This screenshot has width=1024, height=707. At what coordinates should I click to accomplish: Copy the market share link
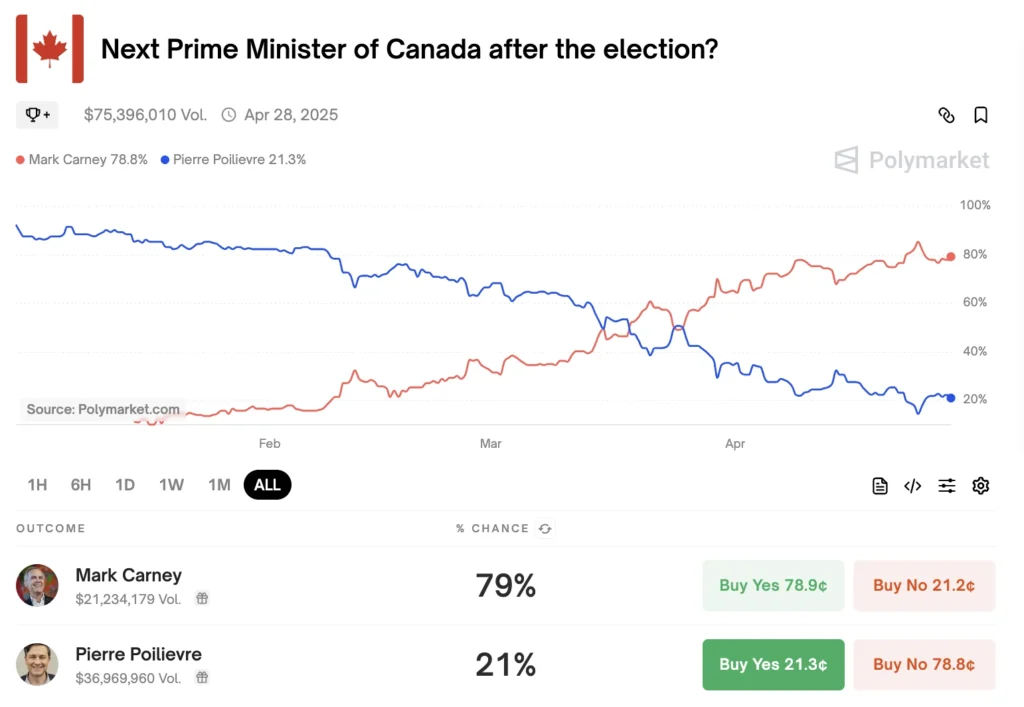coord(946,115)
